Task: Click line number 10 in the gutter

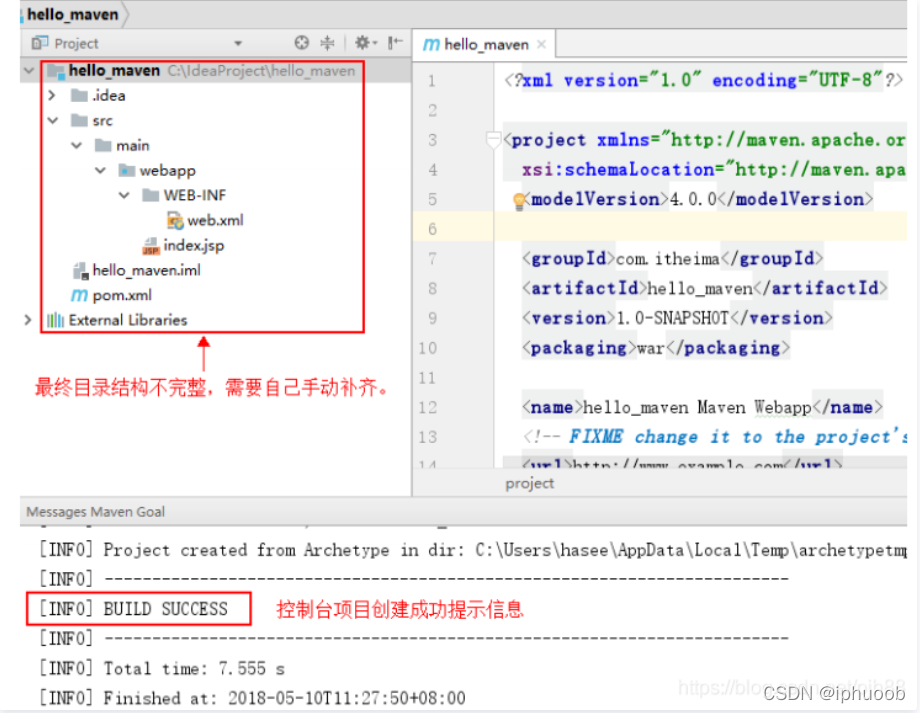Action: click(428, 348)
